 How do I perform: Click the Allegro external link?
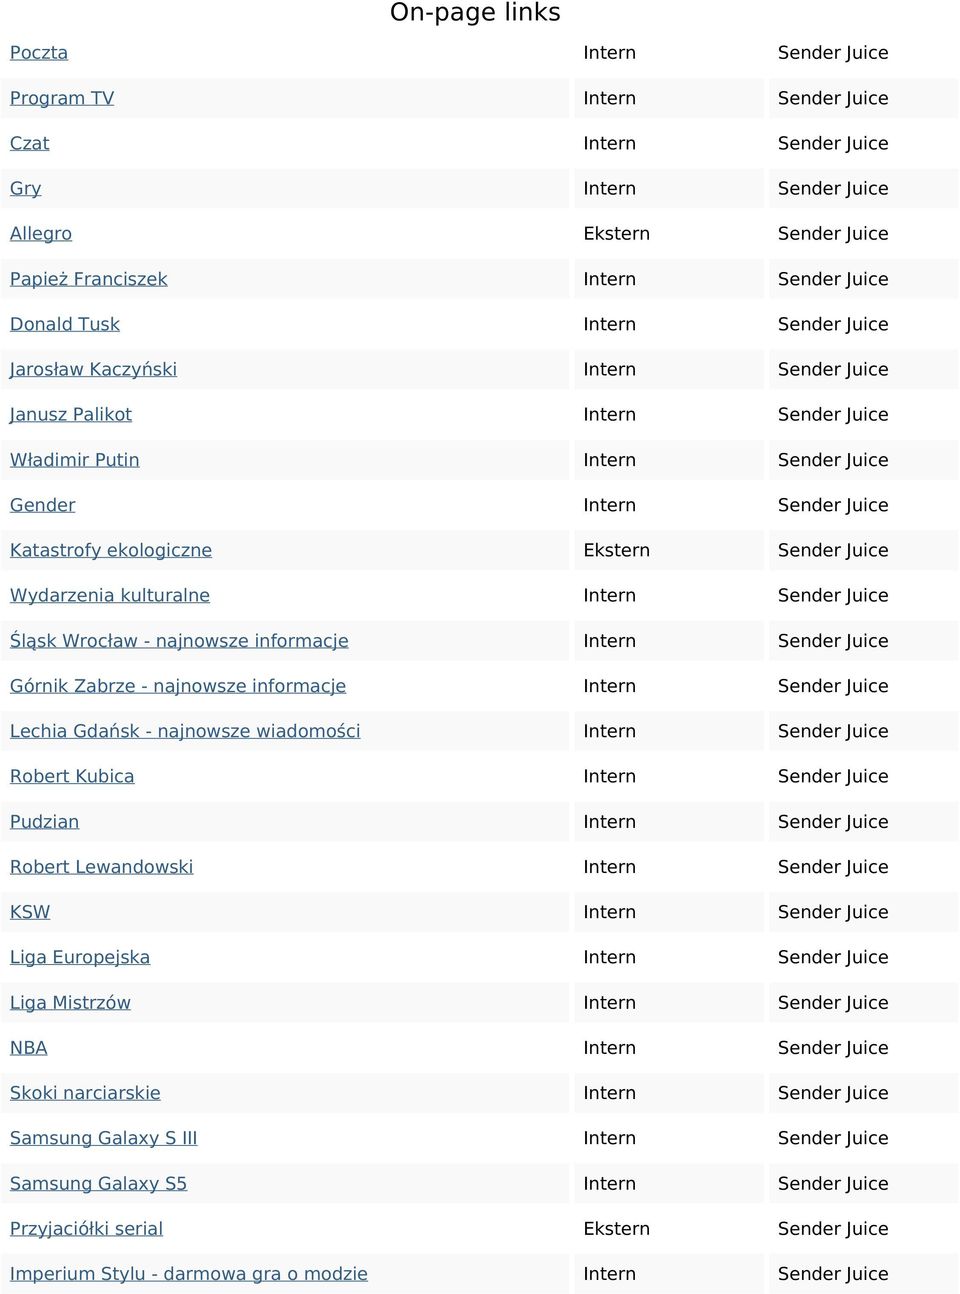(x=41, y=233)
